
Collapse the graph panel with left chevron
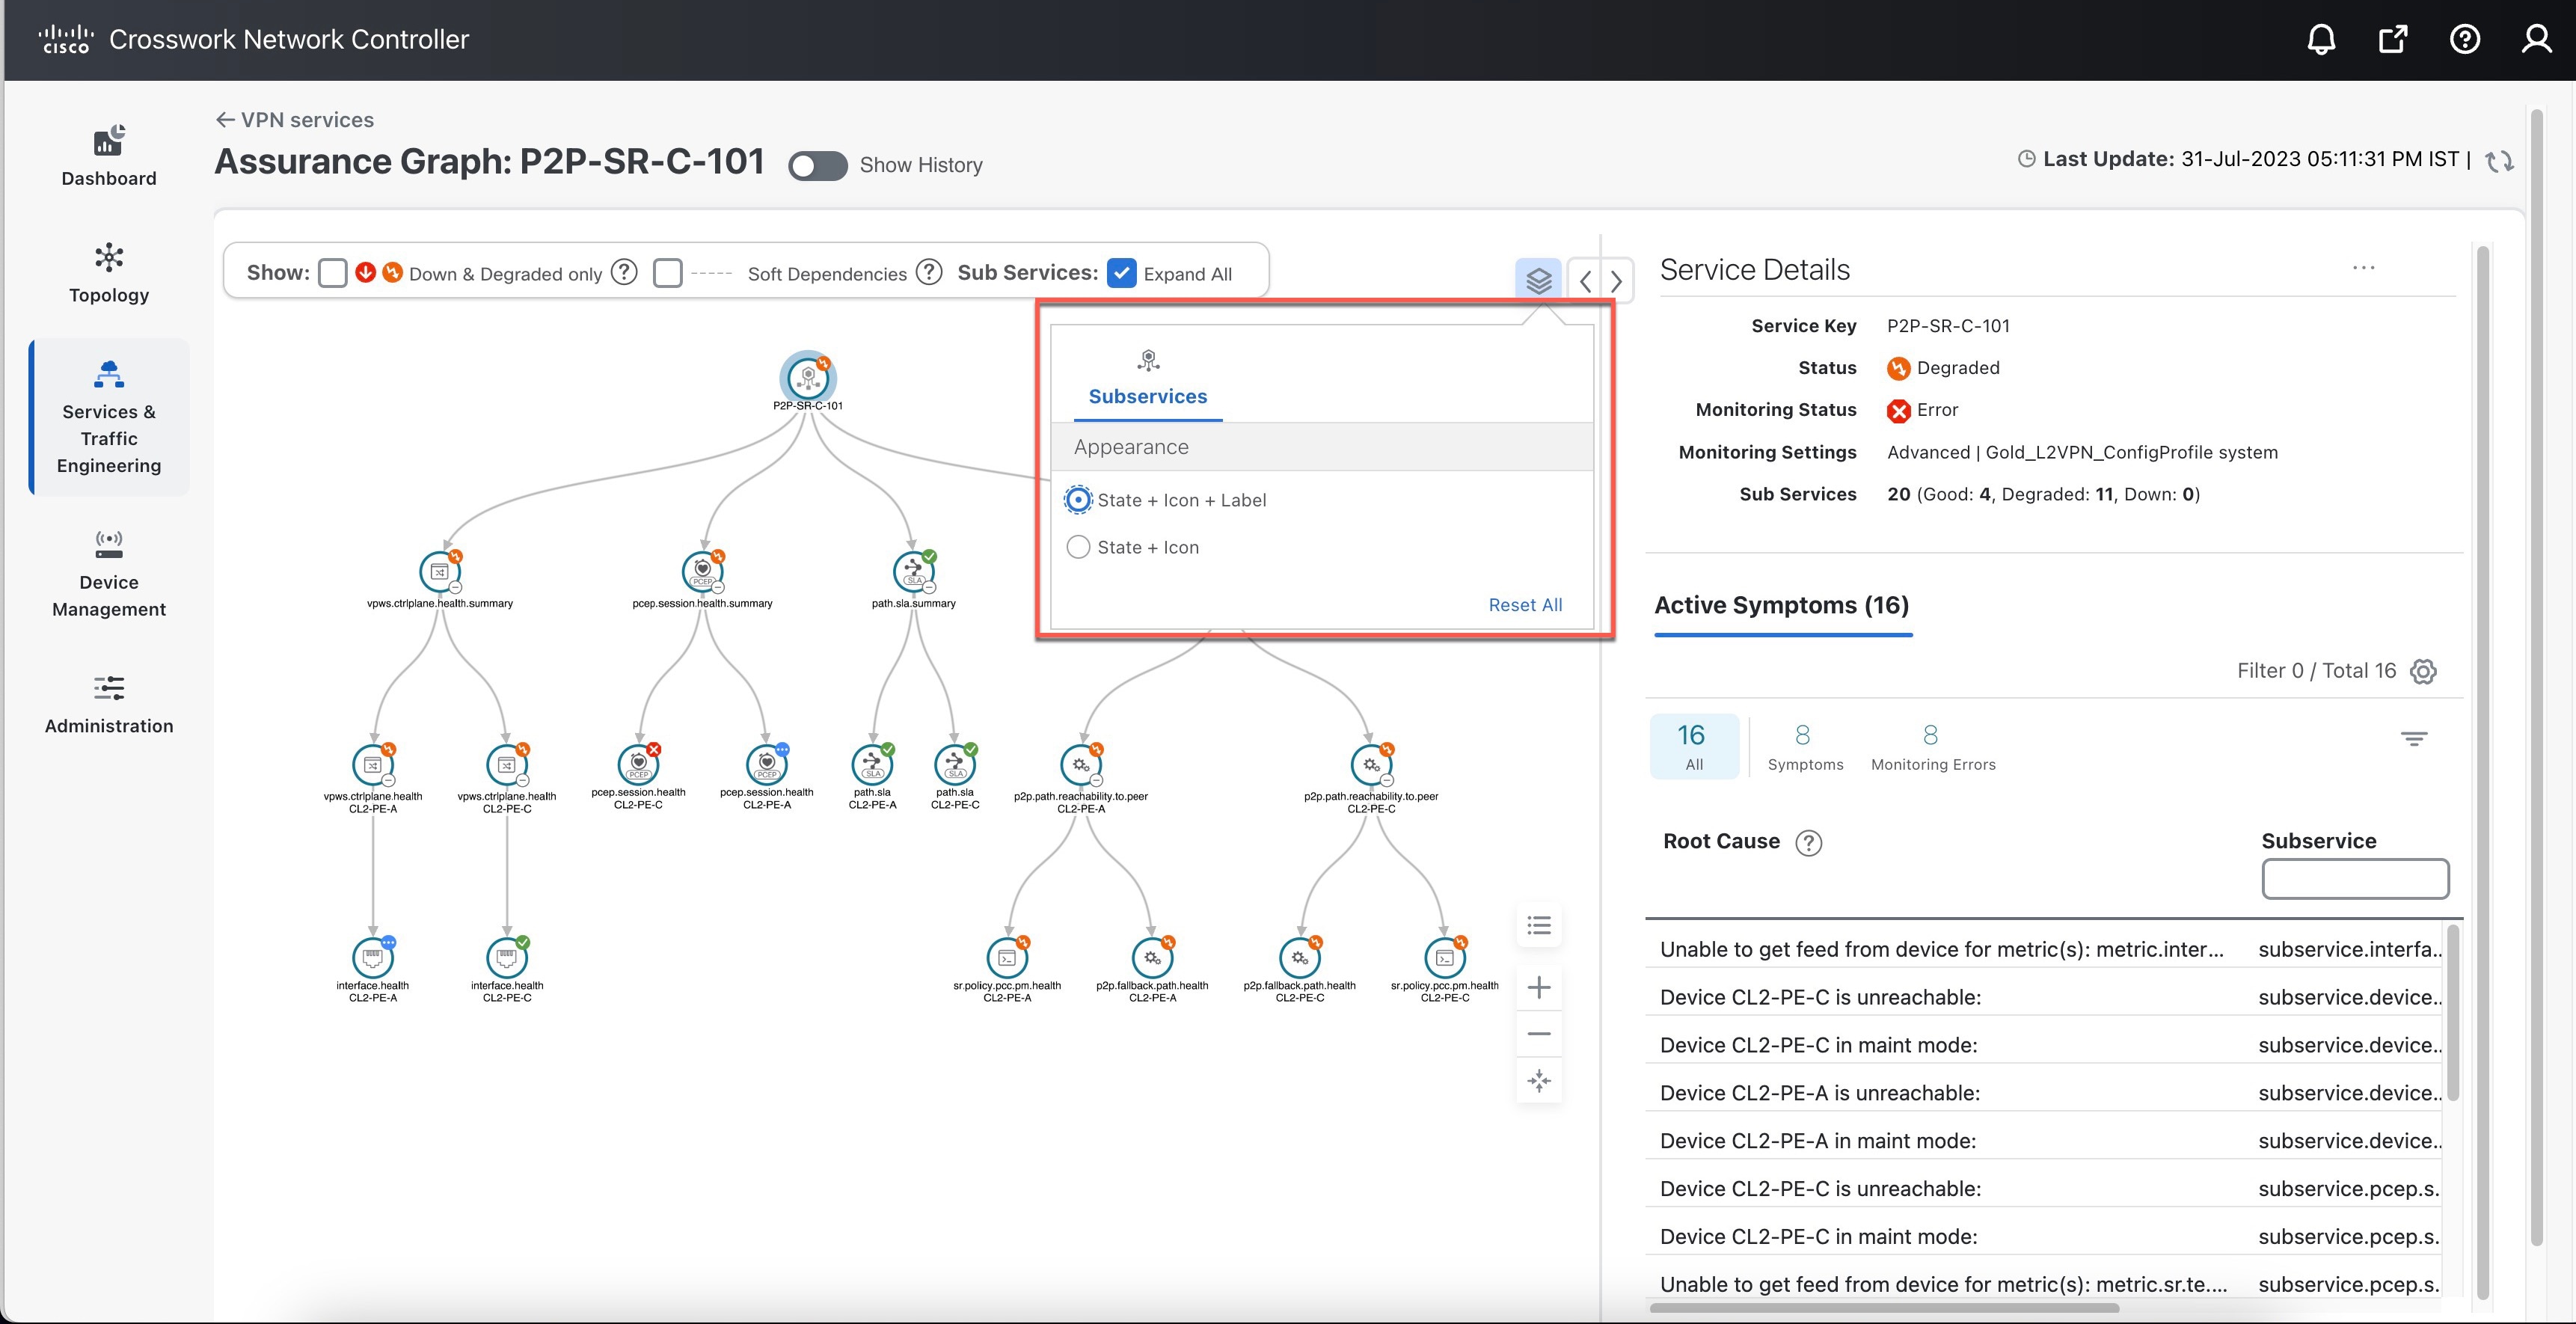tap(1584, 281)
